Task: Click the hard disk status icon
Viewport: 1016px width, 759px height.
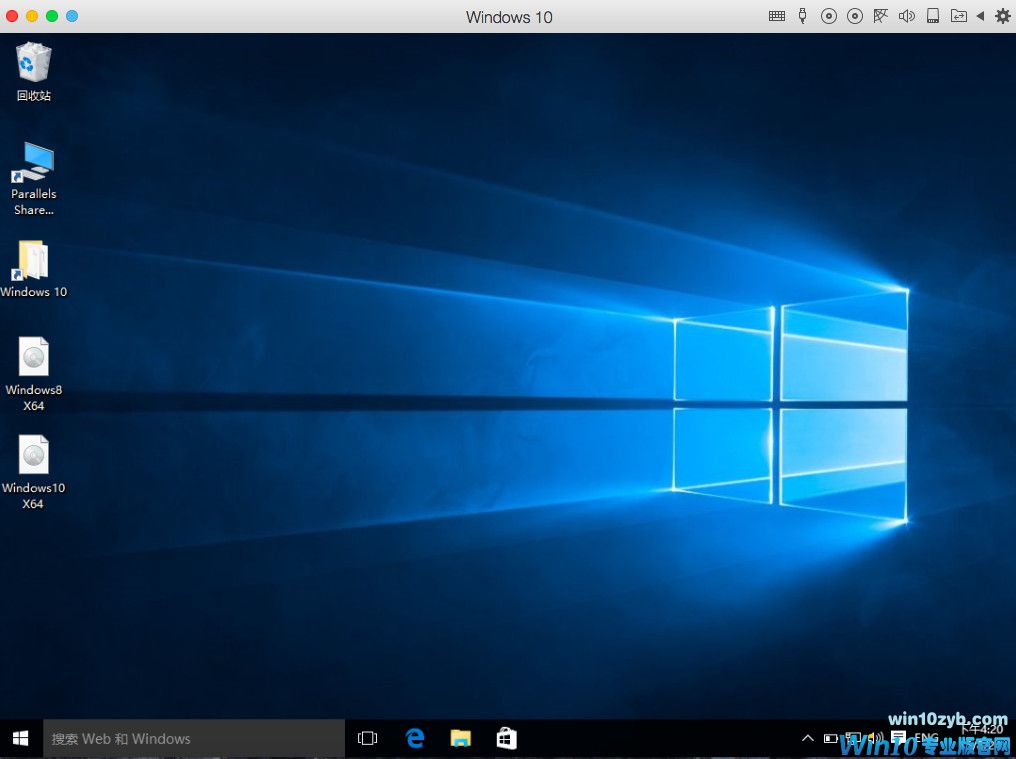Action: 933,16
